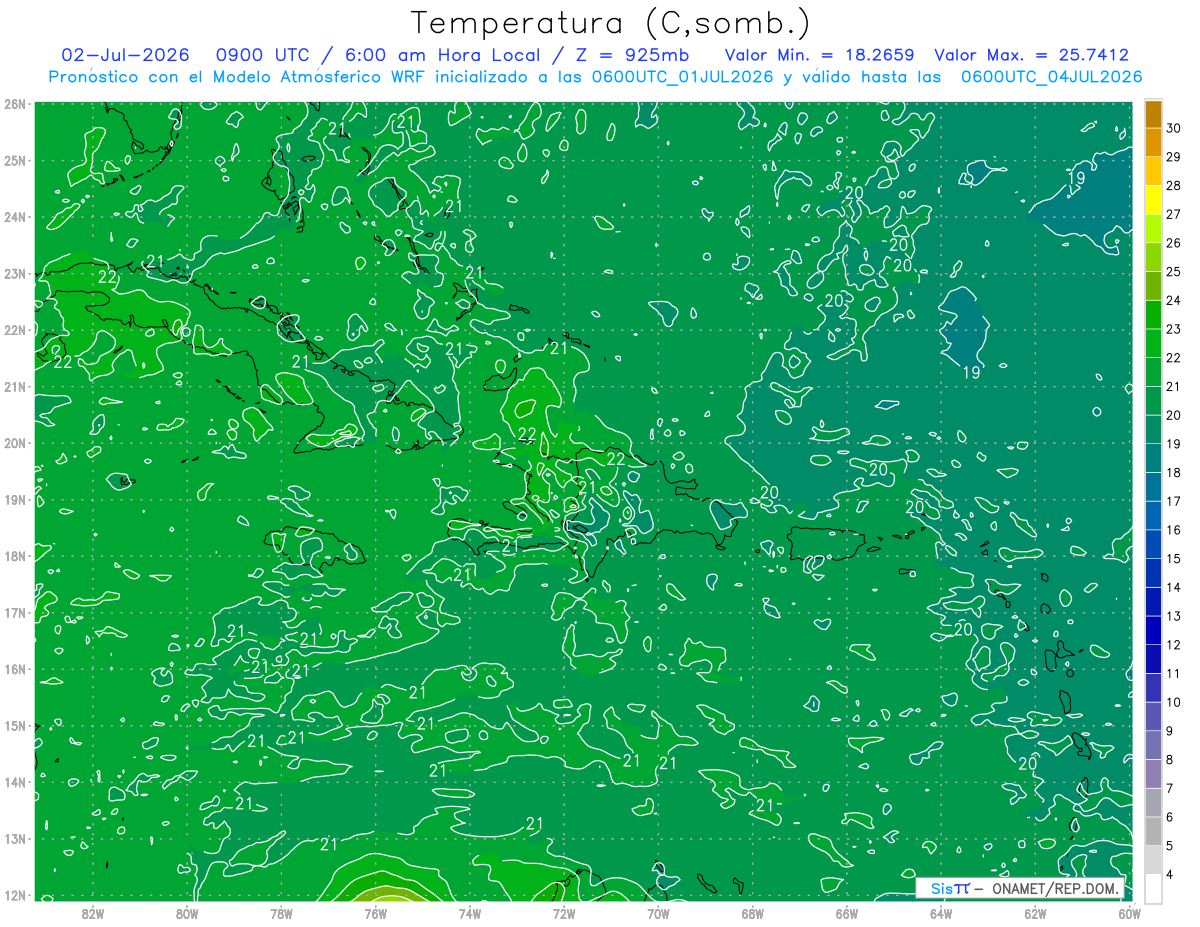Click the title 'Temperatura (C,somb.)'
This screenshot has width=1200, height=927.
tap(611, 23)
